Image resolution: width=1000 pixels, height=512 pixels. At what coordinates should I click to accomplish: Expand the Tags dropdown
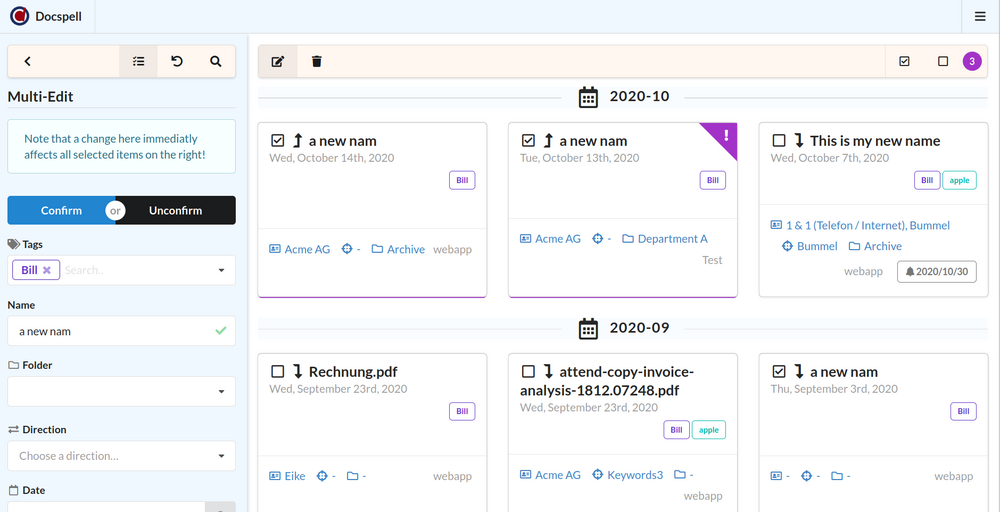pos(221,270)
